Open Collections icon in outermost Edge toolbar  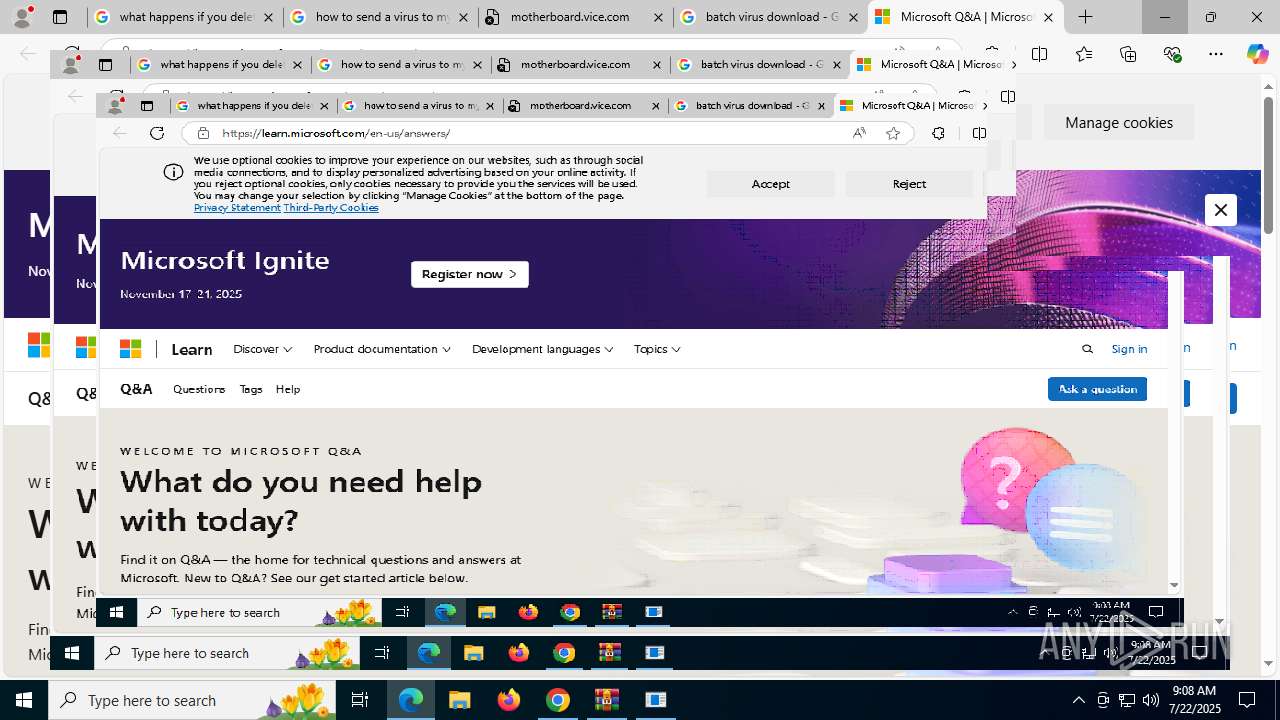coord(1128,54)
